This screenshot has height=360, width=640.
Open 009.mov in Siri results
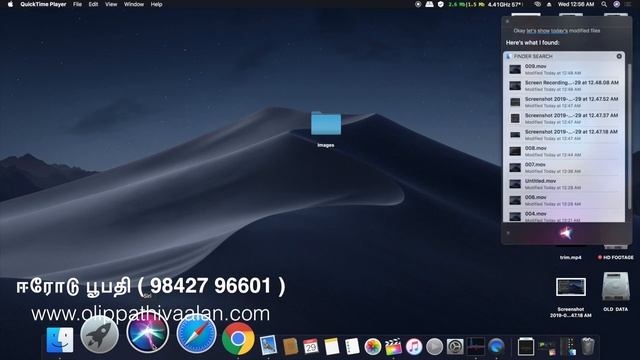tap(564, 69)
